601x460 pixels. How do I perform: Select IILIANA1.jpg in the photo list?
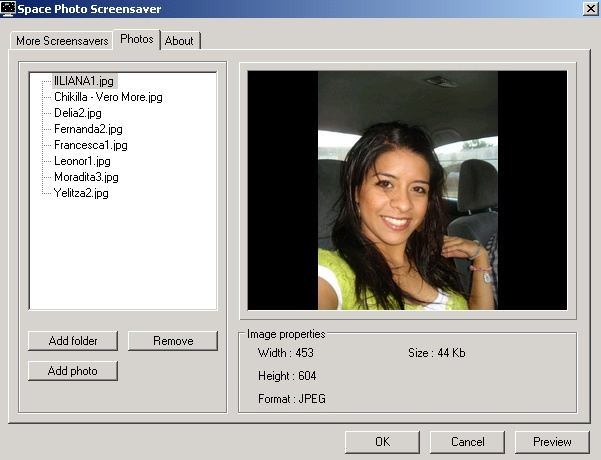point(85,81)
